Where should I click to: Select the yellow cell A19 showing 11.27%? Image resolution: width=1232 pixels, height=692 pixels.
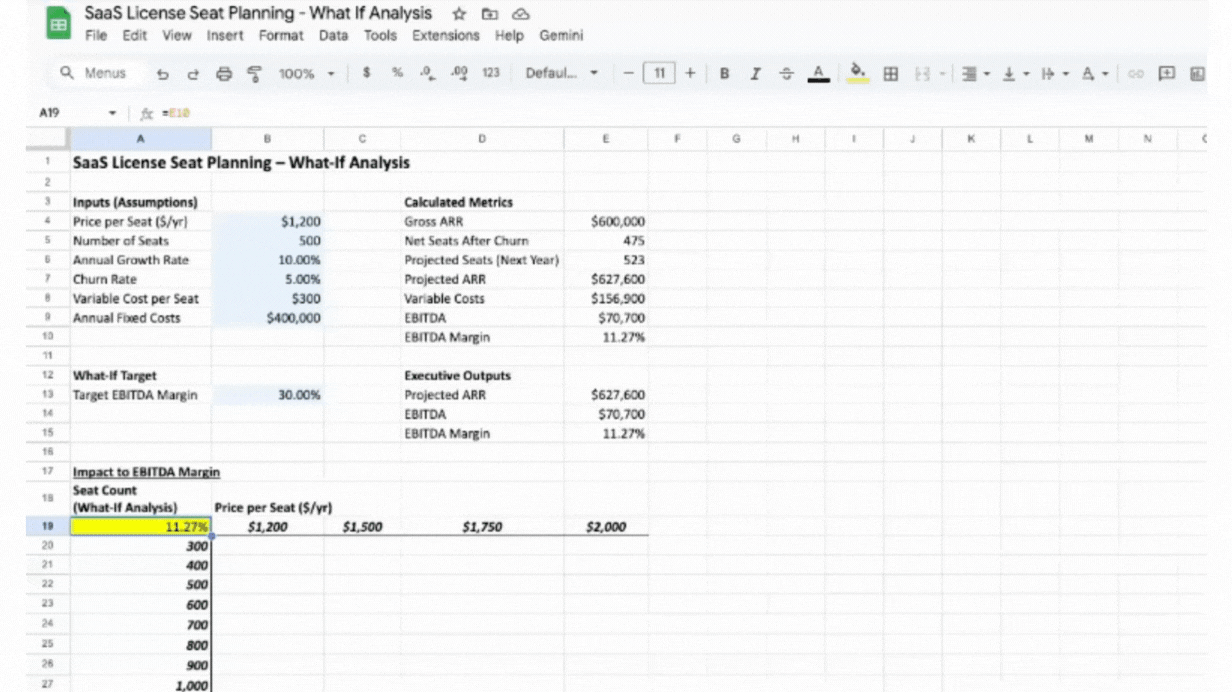tap(140, 526)
